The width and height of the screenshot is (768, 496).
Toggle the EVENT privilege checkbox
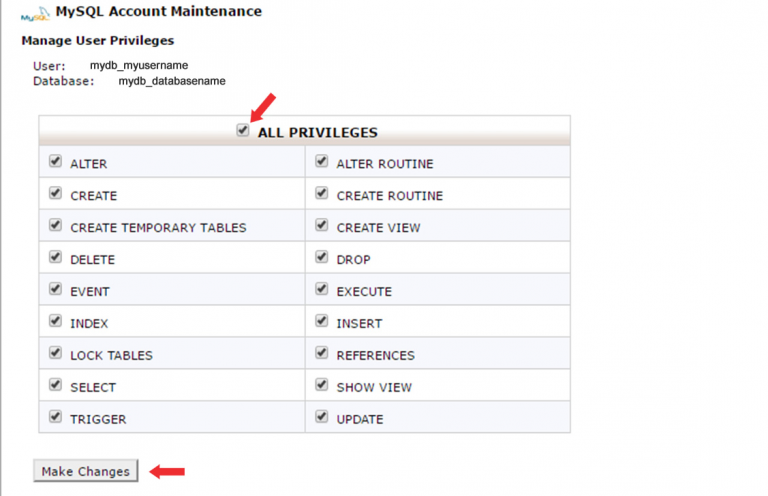pos(54,290)
